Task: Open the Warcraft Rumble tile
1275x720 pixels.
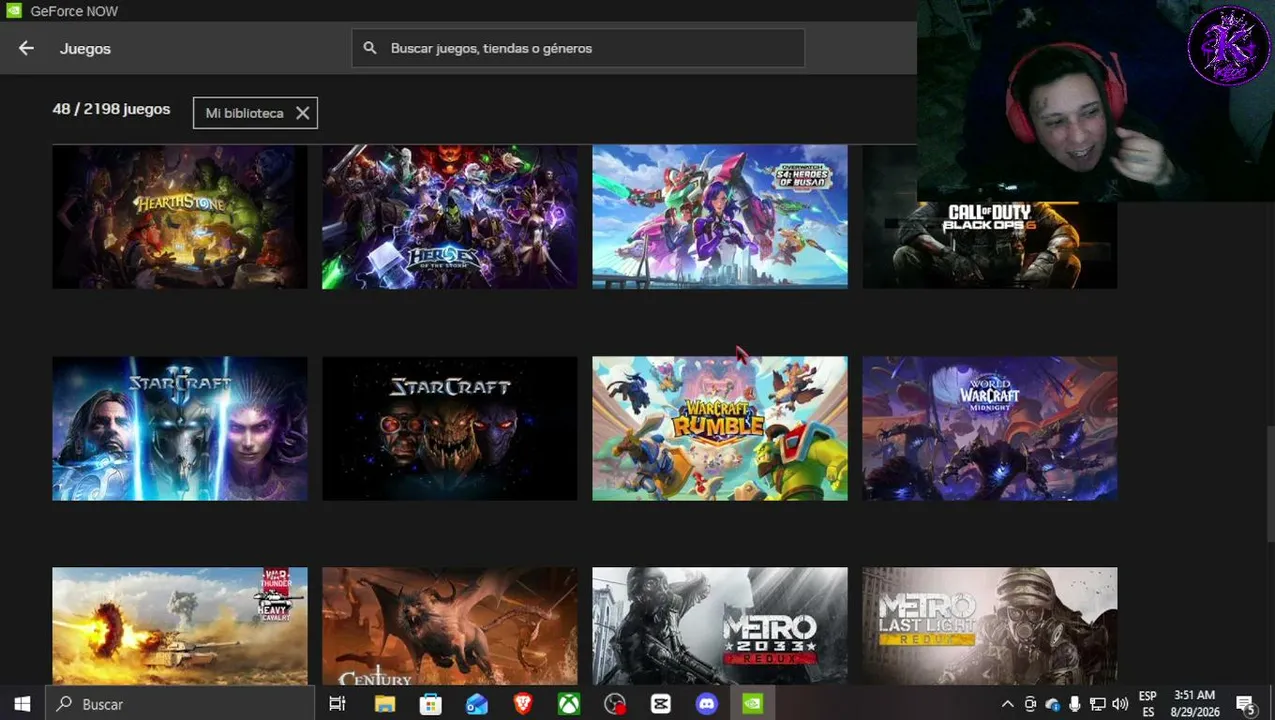Action: pos(720,428)
